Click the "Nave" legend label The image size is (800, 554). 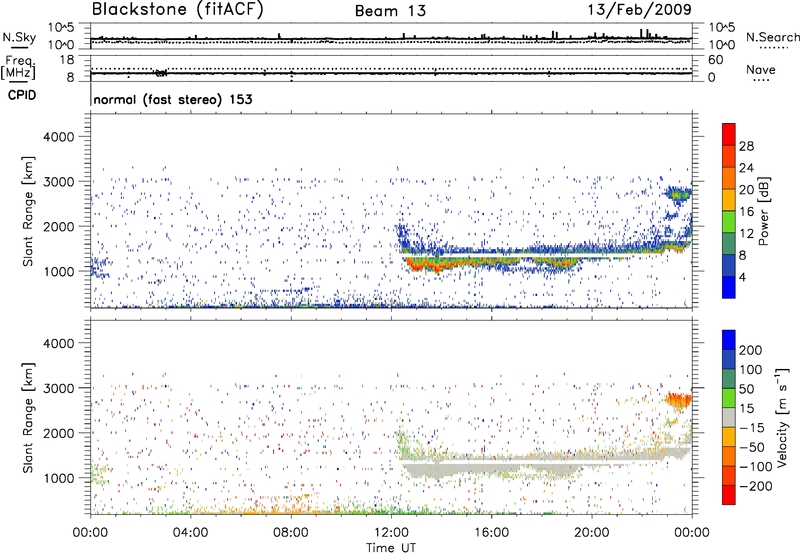click(761, 69)
